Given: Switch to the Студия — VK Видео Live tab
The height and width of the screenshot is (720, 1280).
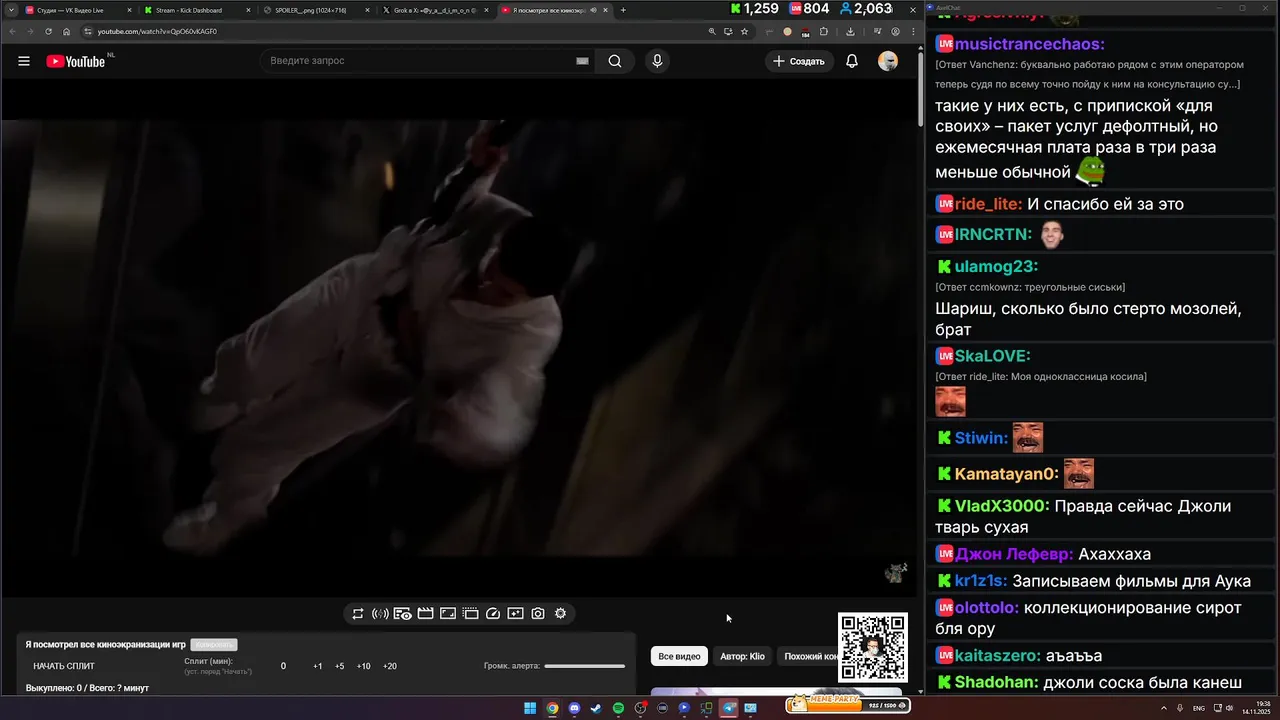Looking at the screenshot, I should (x=77, y=10).
